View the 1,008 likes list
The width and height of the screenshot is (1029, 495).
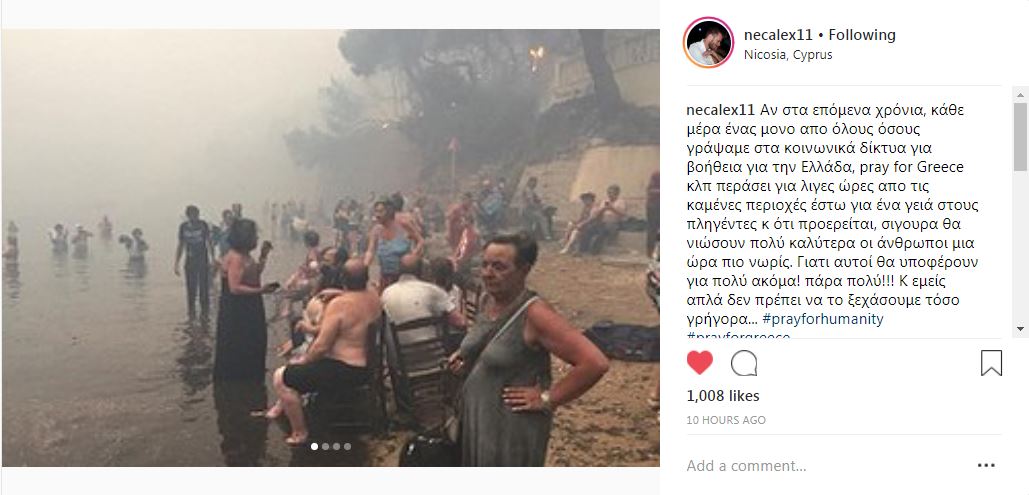pos(723,396)
